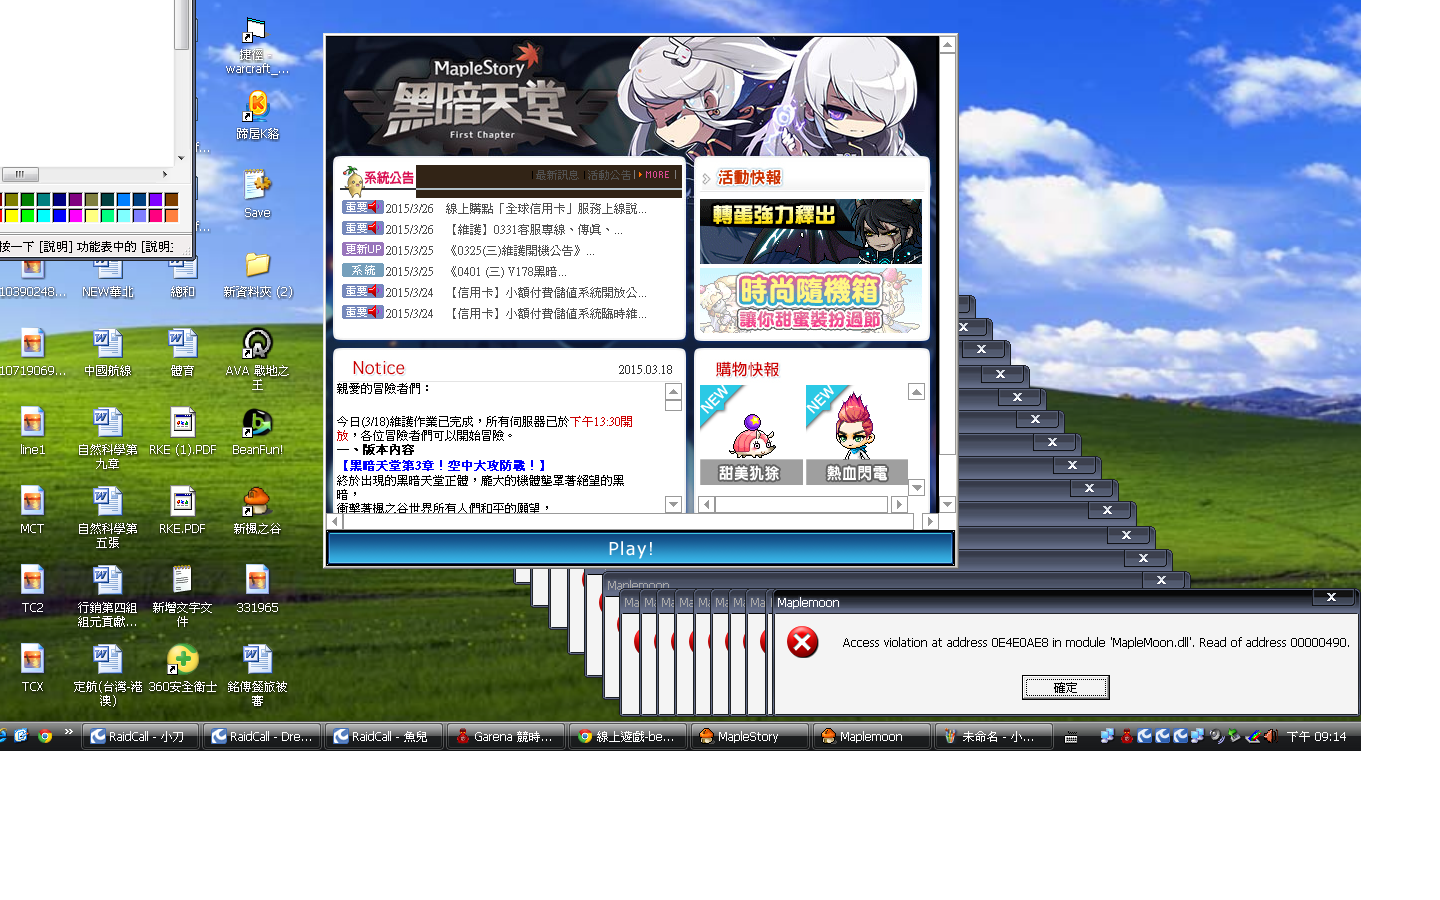Switch to Maplemoon taskbar window
Viewport: 1440px width, 900px height.
point(872,736)
